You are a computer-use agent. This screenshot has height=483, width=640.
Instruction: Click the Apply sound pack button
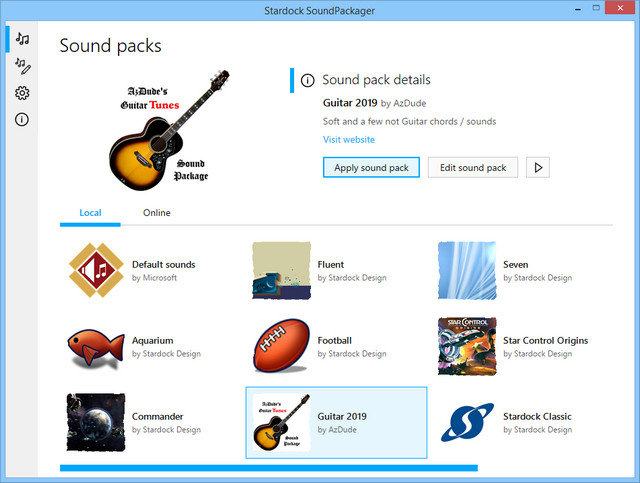click(x=371, y=167)
